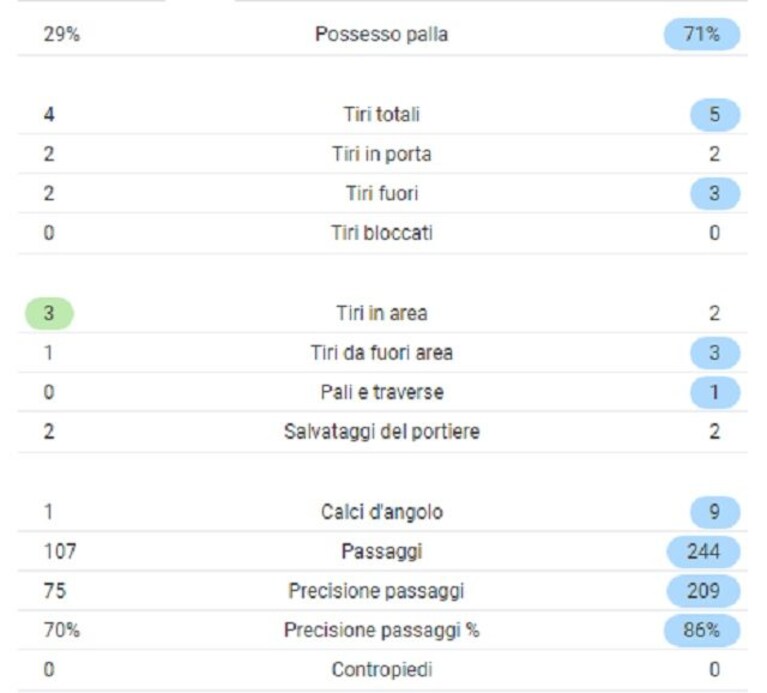This screenshot has height=693, width=767.
Task: Click the 209 accurate passes badge
Action: click(703, 591)
